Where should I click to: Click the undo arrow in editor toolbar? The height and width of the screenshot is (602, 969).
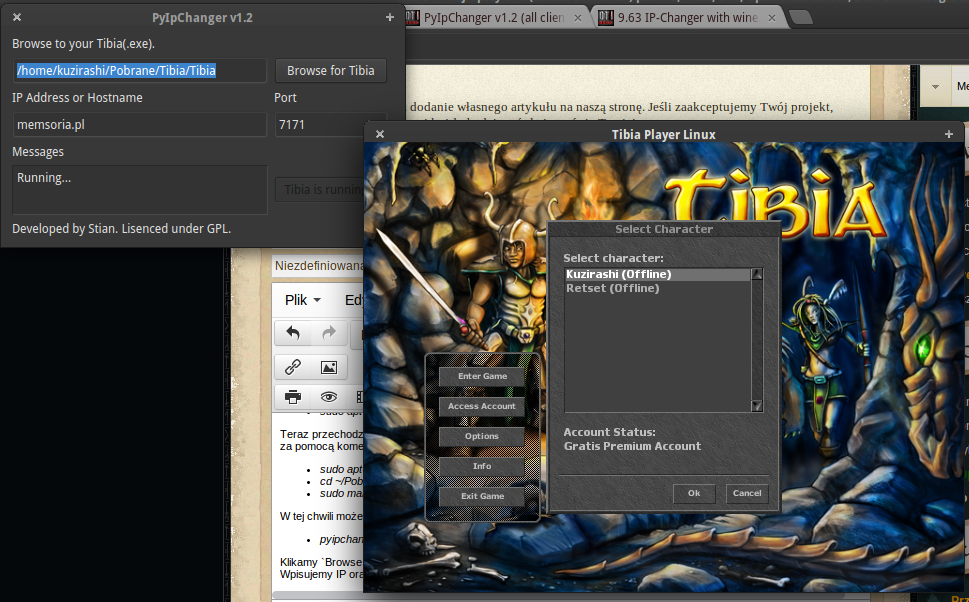click(293, 333)
